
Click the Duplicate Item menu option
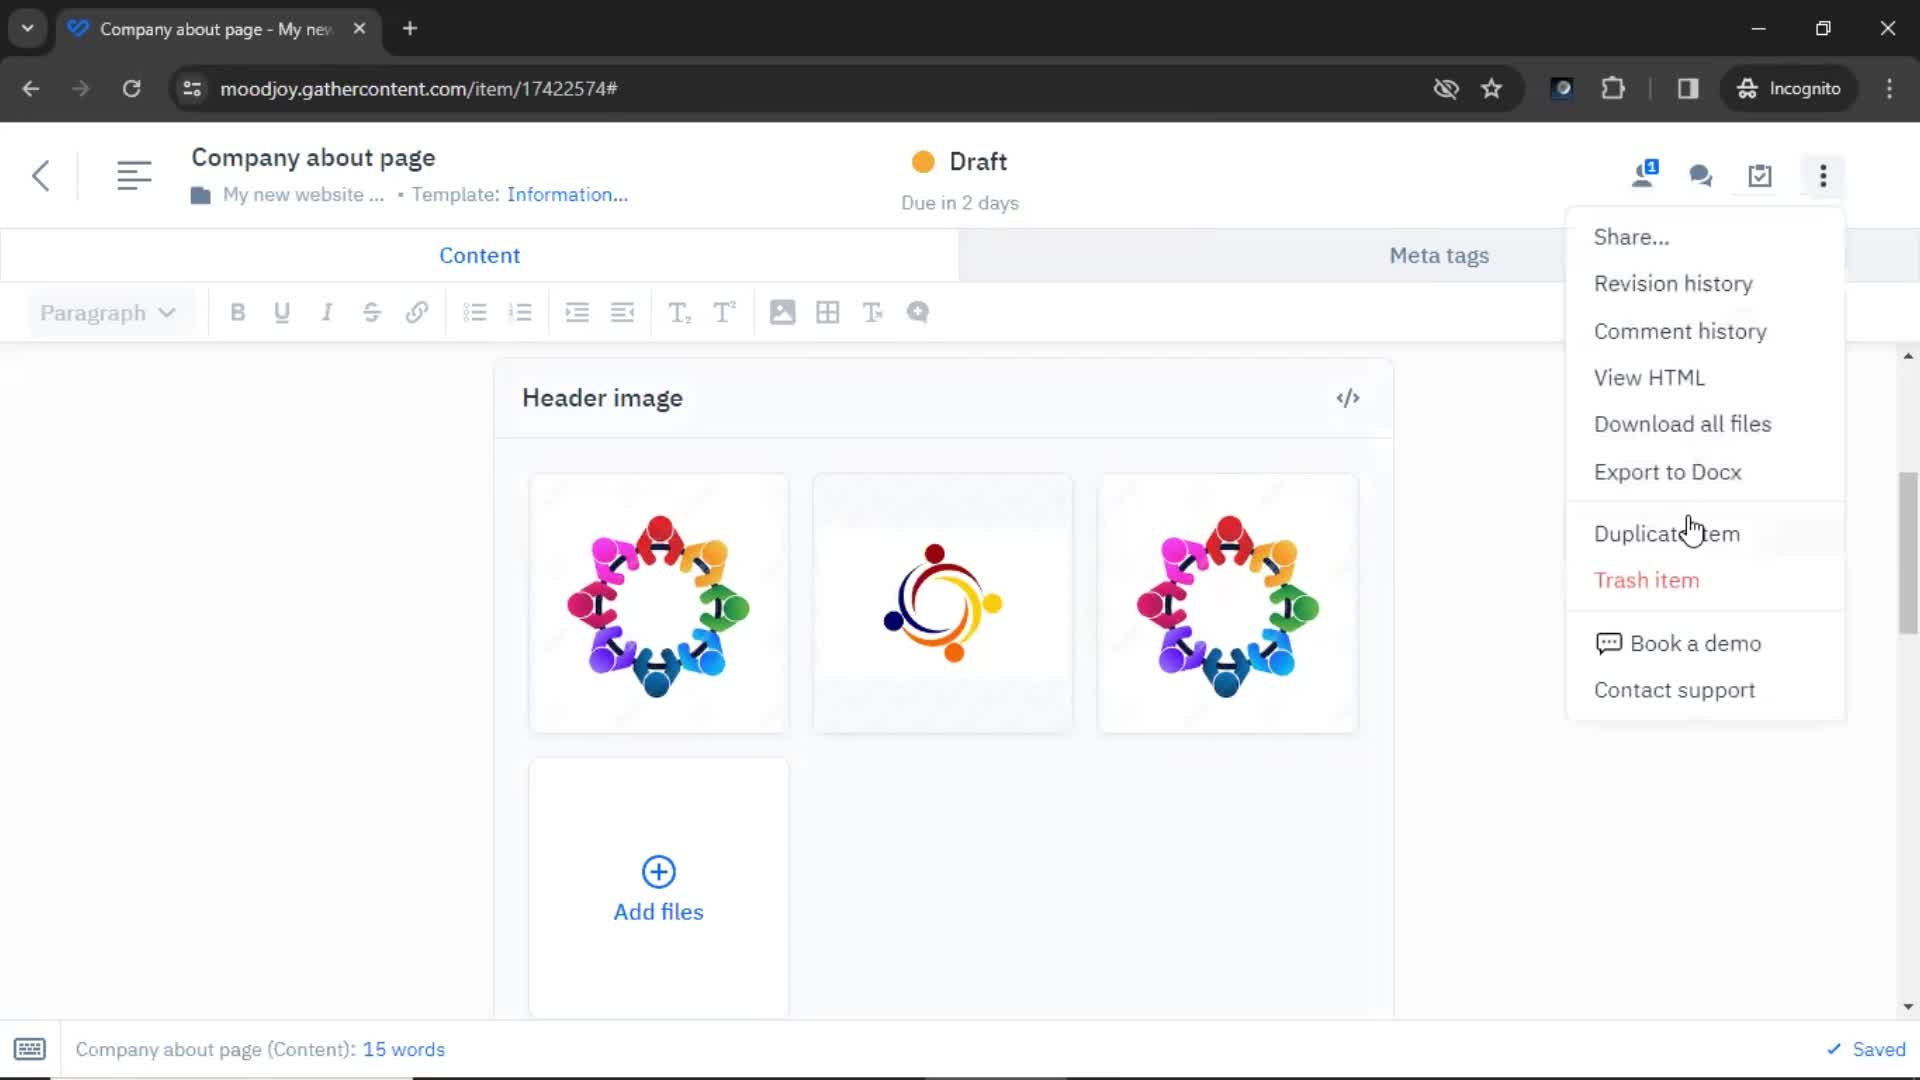pyautogui.click(x=1667, y=533)
